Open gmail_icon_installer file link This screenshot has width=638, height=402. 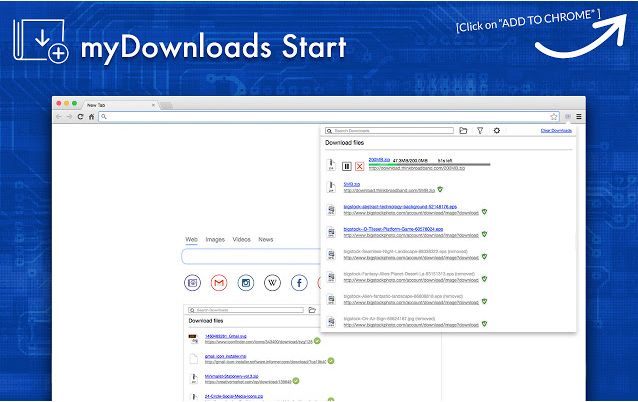click(x=225, y=356)
